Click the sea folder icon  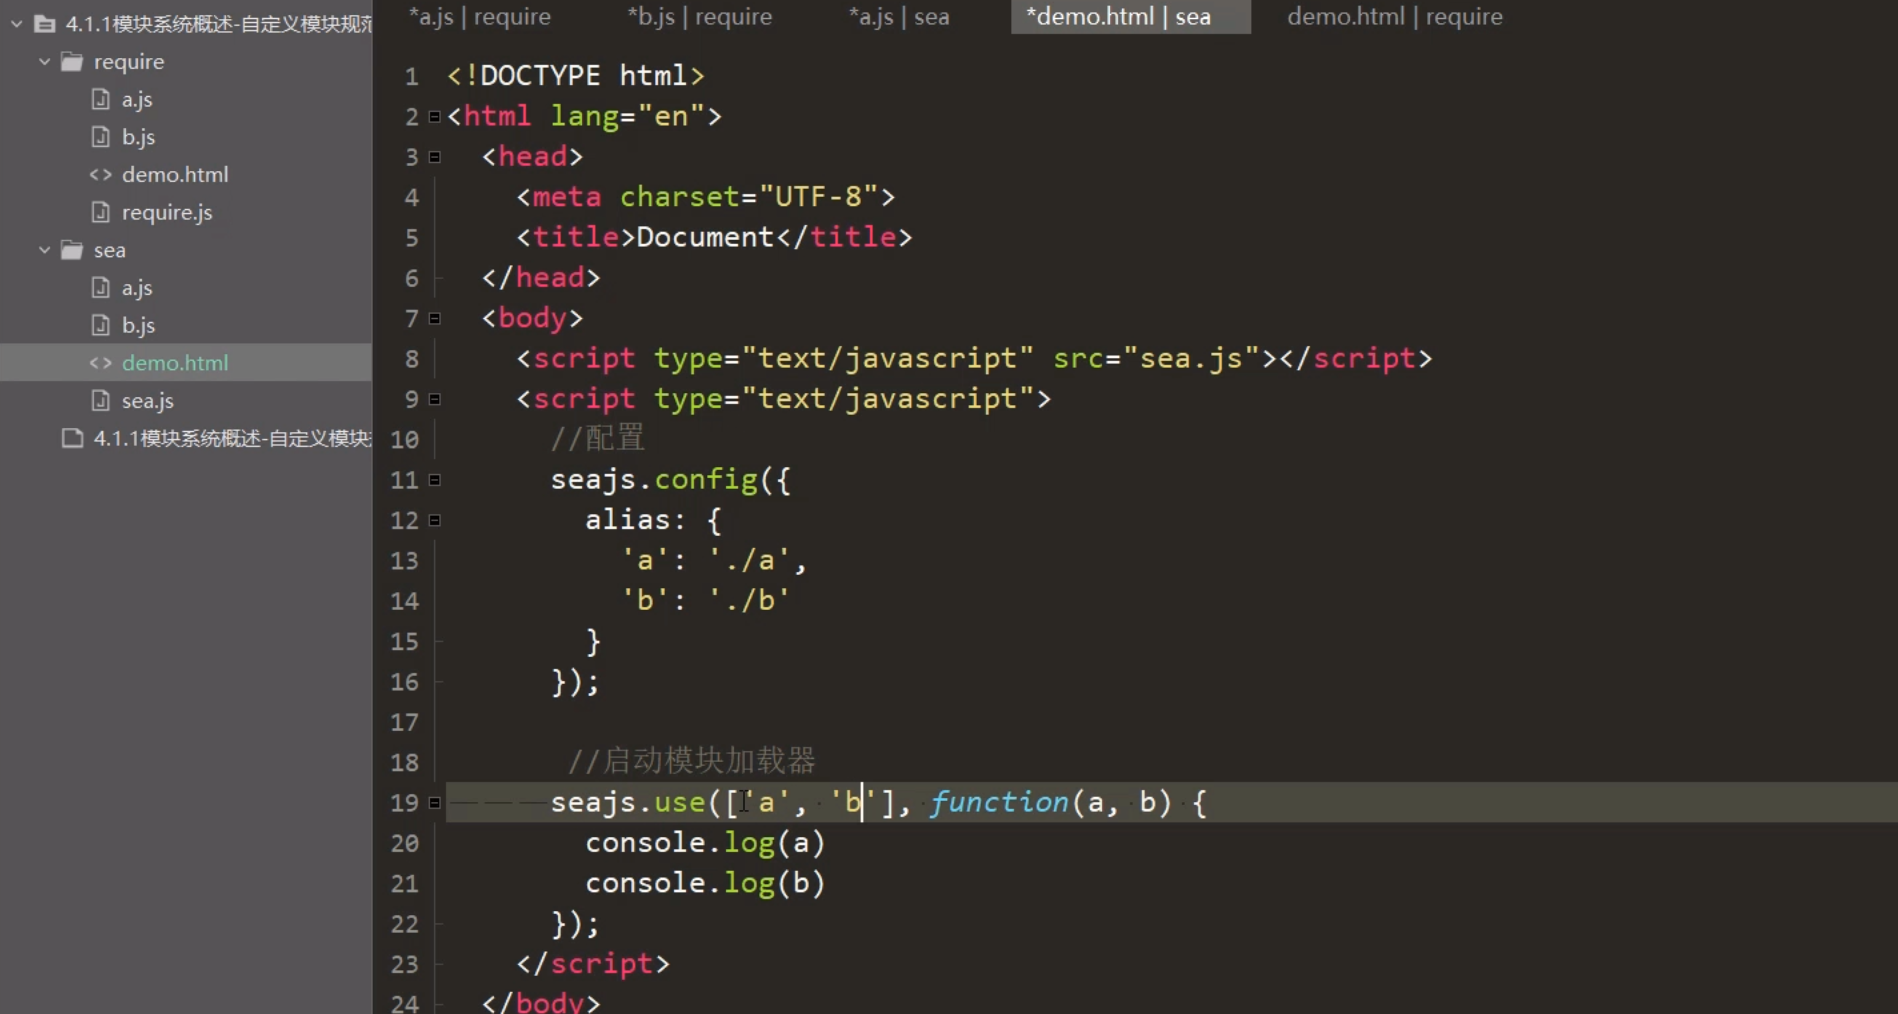(72, 250)
